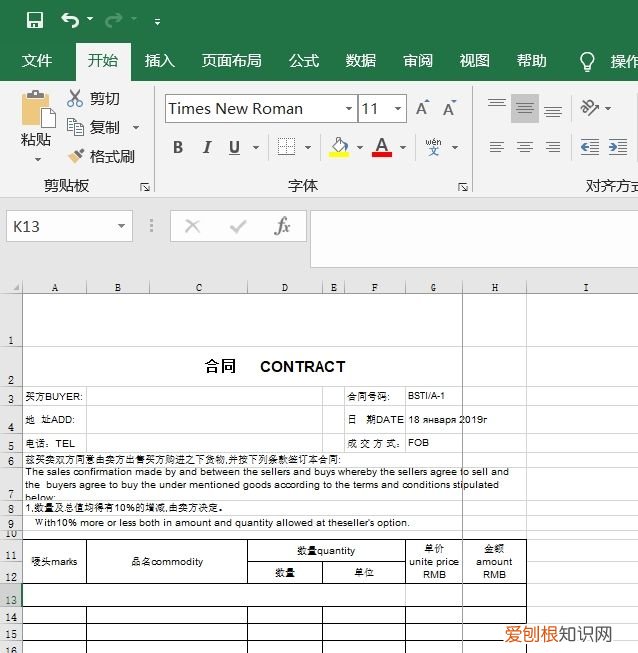Switch to the 数据 ribbon tab
This screenshot has width=638, height=653.
tap(361, 61)
